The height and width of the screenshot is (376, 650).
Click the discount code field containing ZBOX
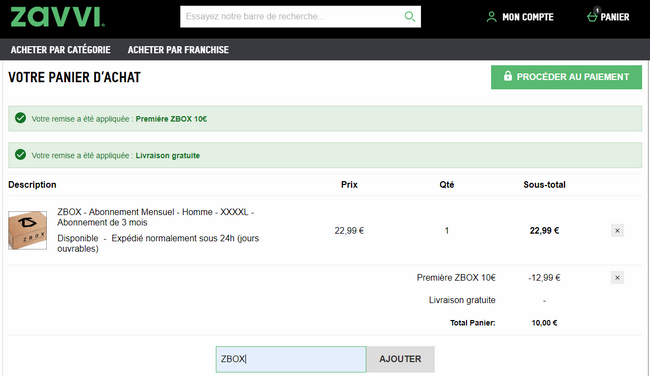pyautogui.click(x=291, y=359)
